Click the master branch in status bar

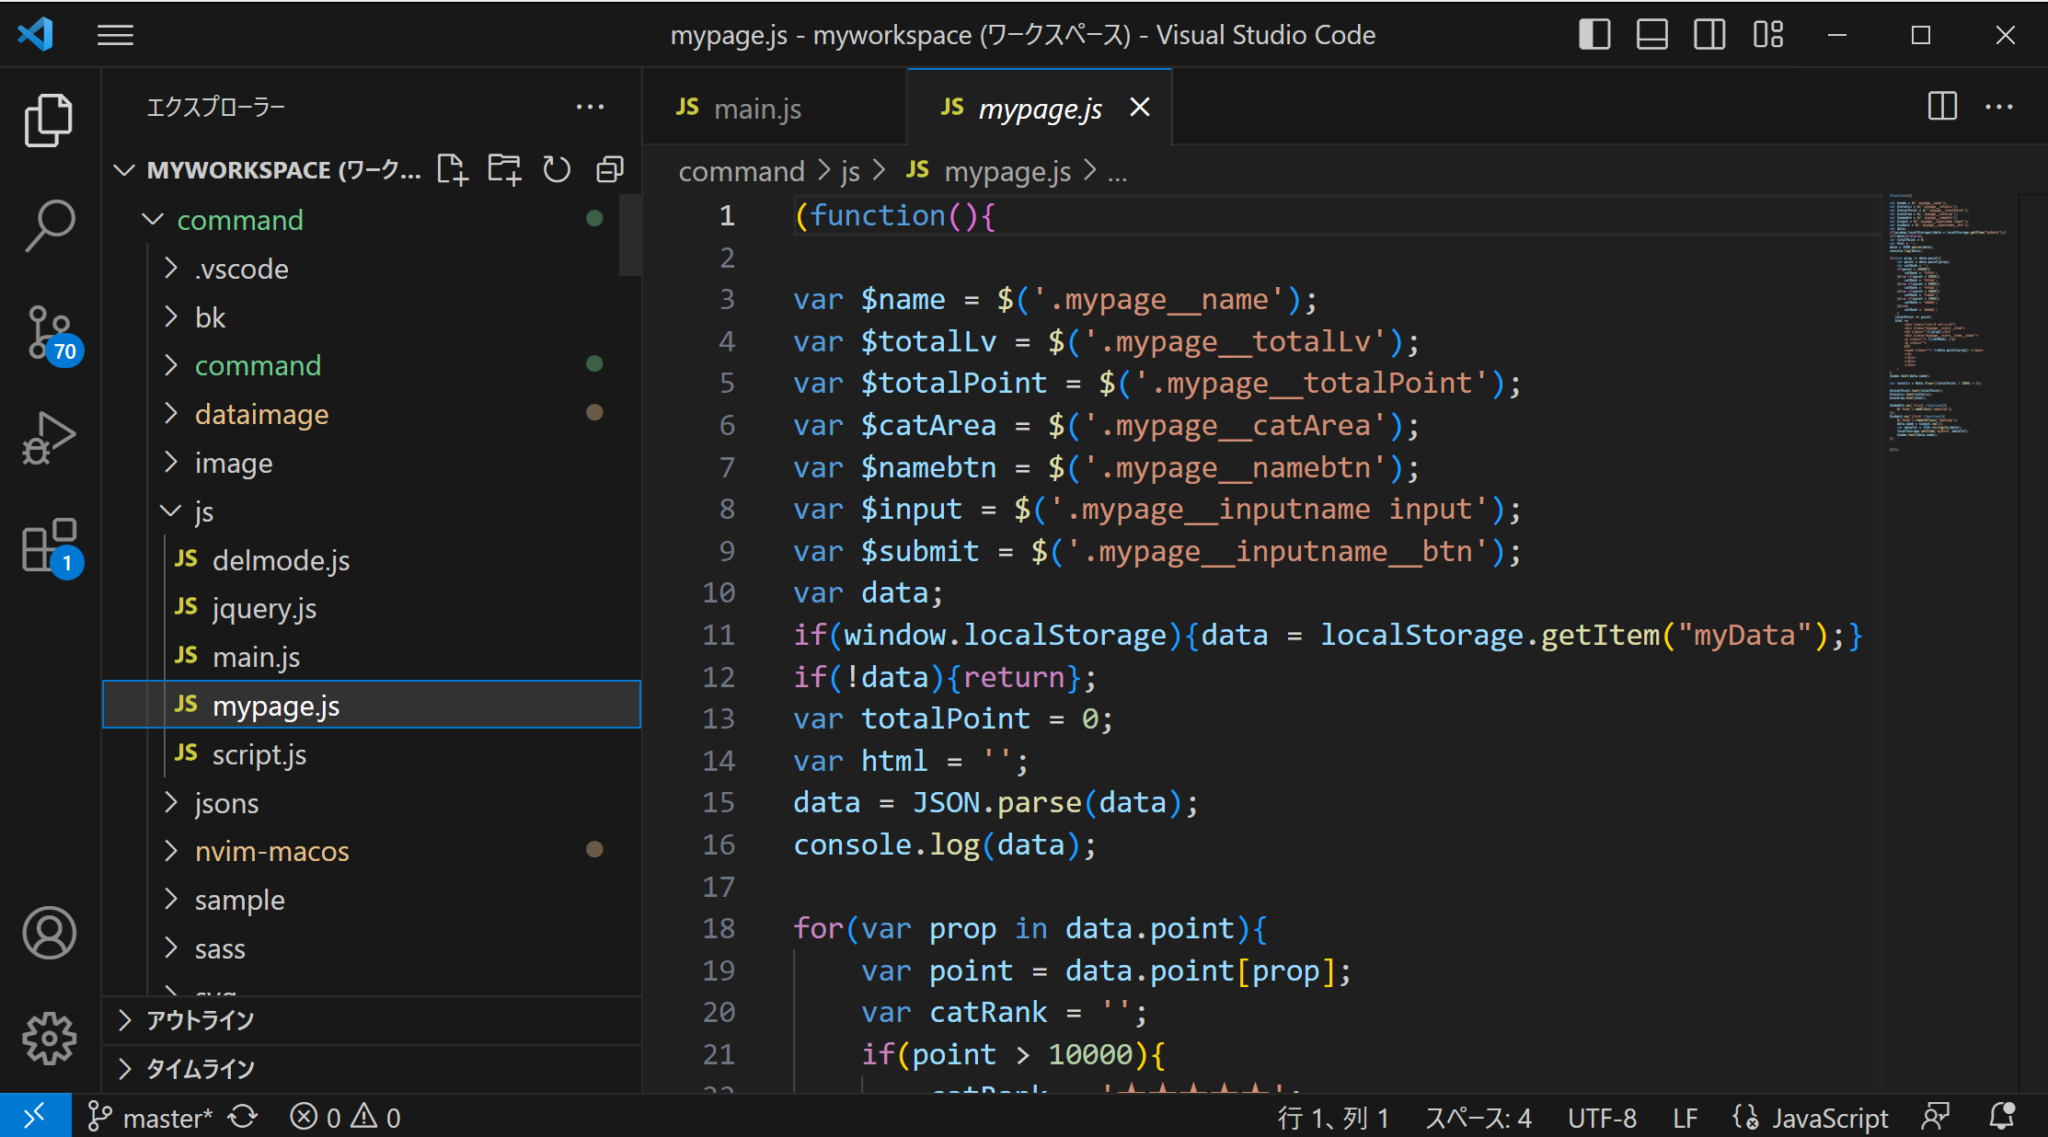point(166,1117)
